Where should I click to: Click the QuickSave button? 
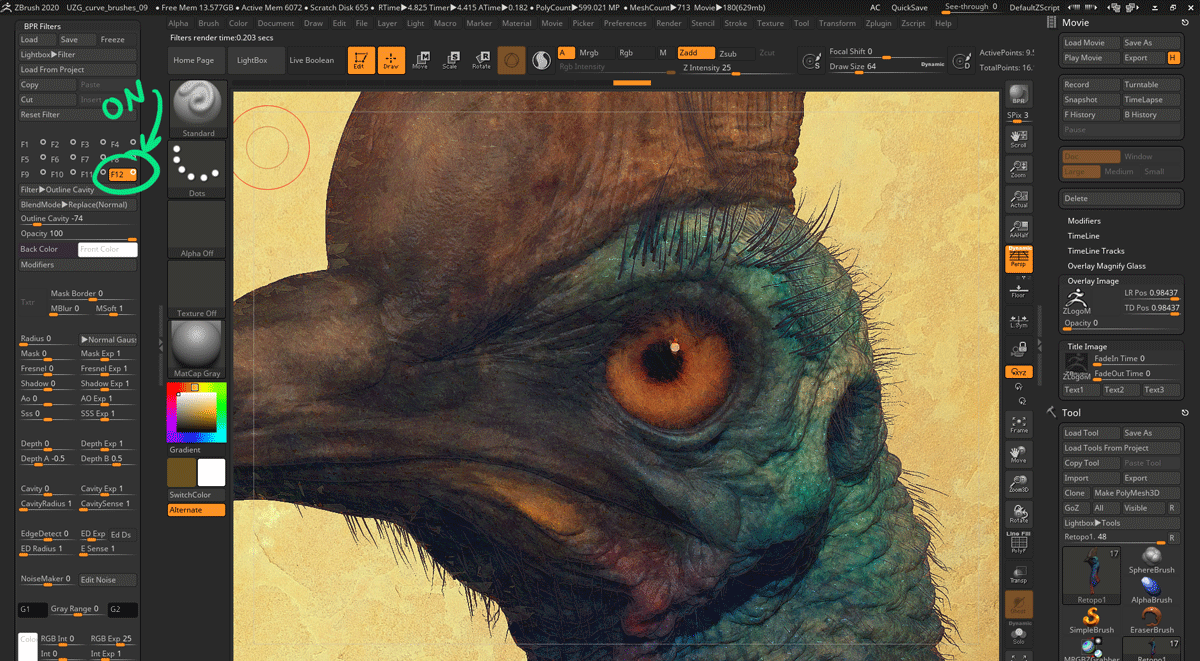(x=909, y=7)
